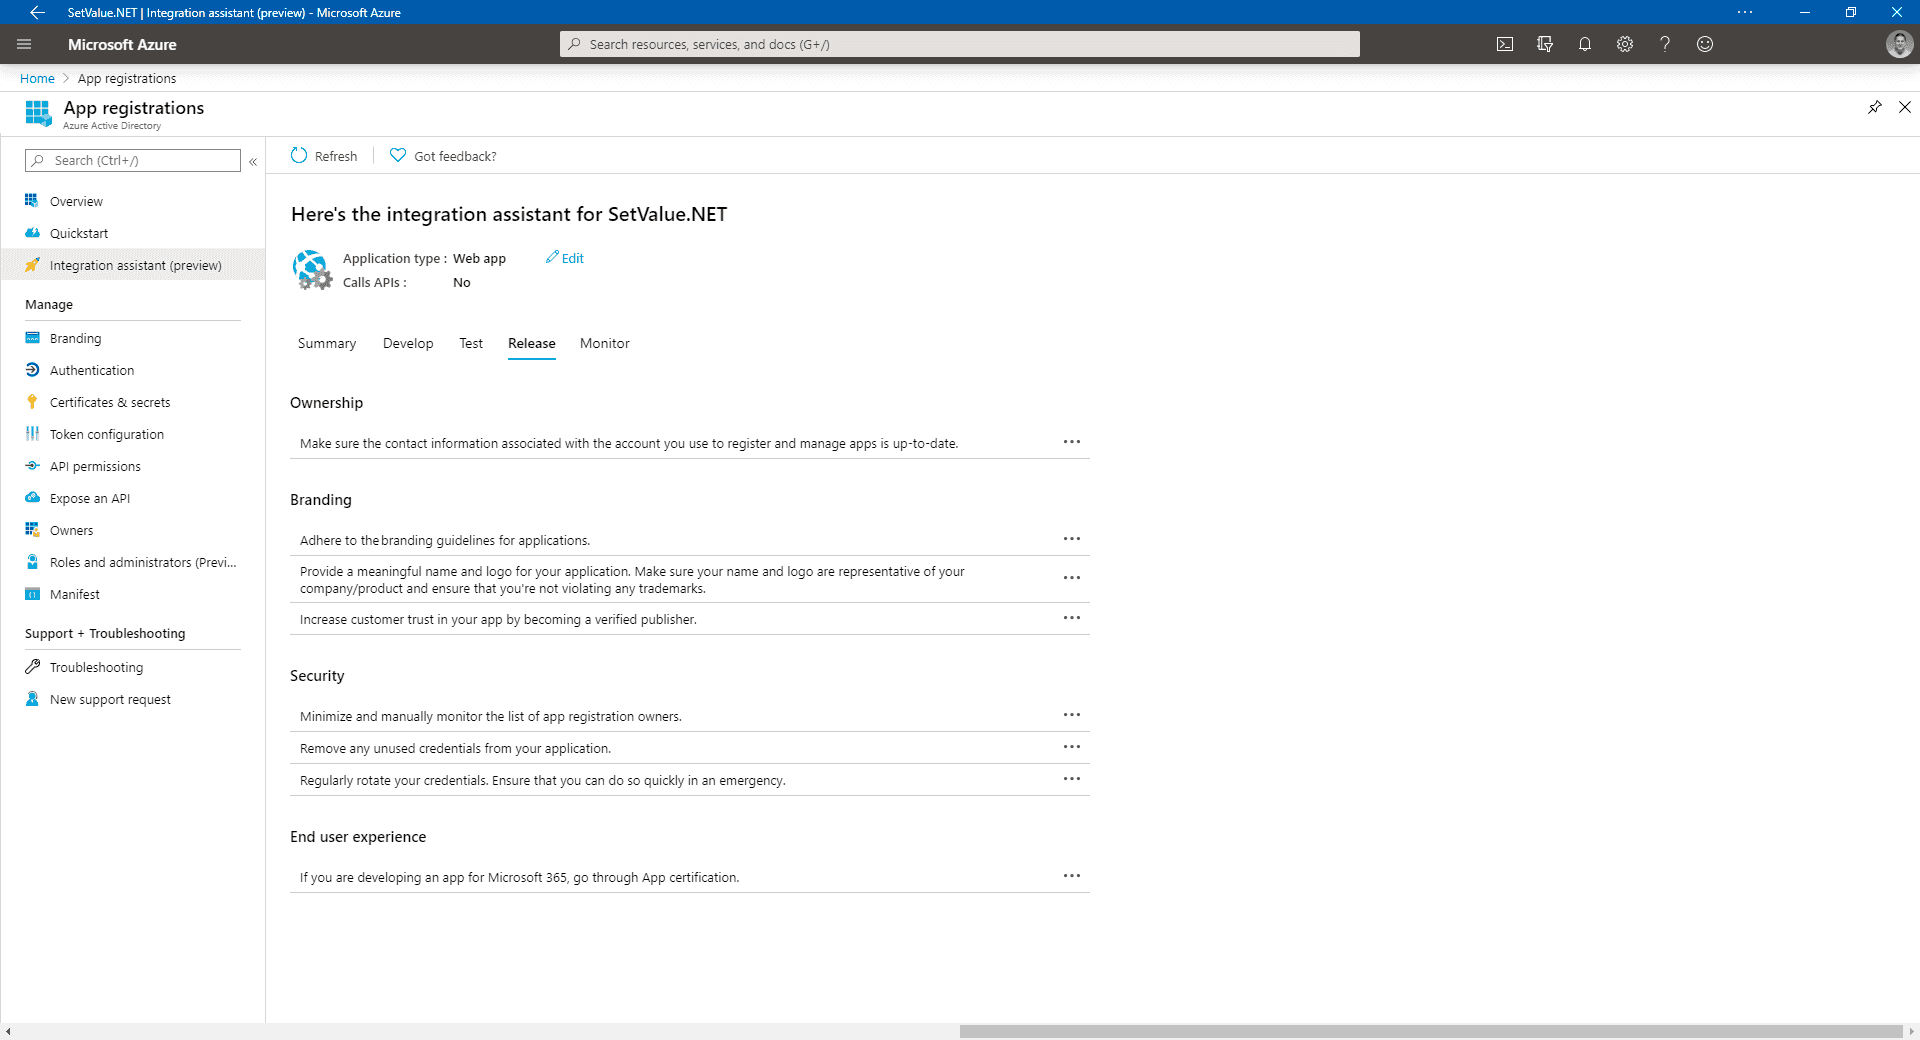Pin the App registrations blade
This screenshot has height=1040, width=1920.
click(1875, 107)
